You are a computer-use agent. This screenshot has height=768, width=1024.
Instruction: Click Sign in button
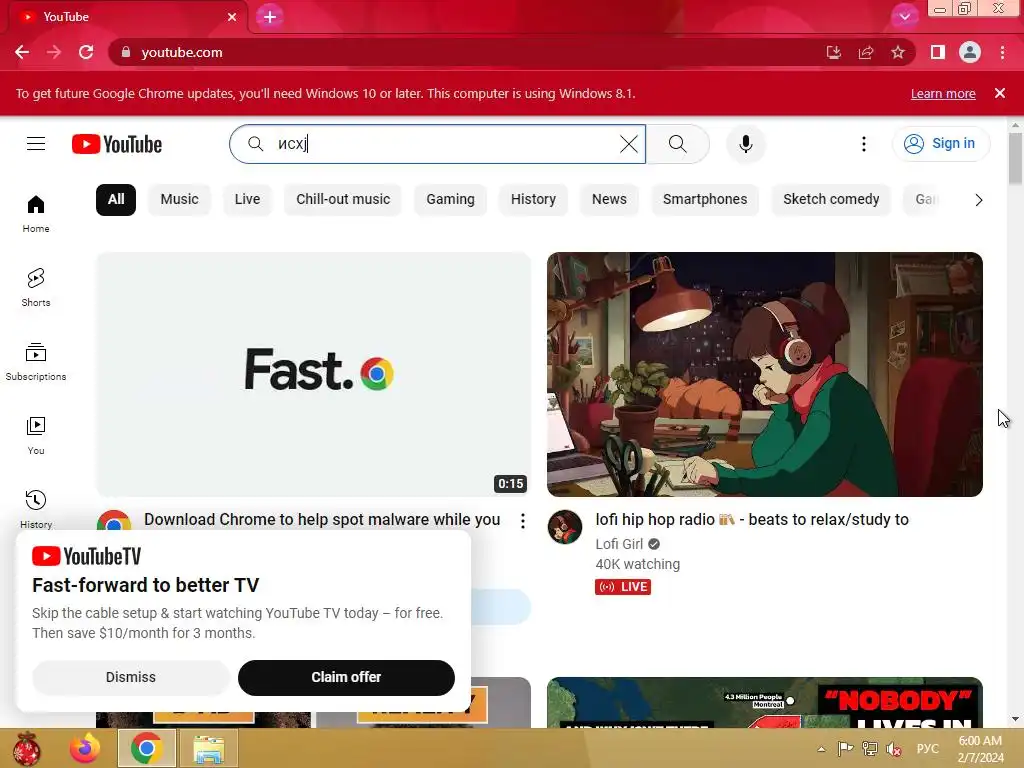[940, 144]
